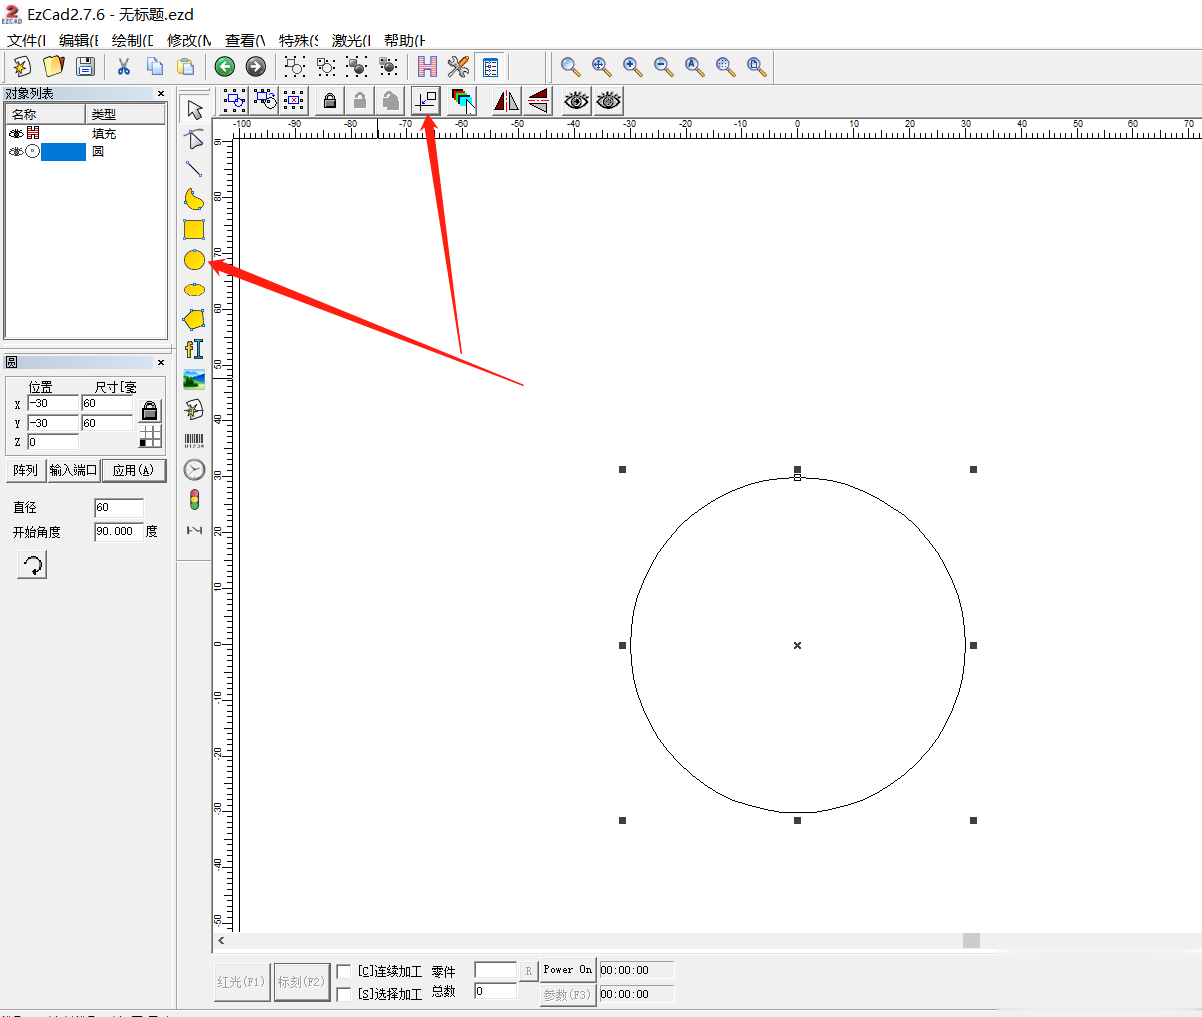Toggle visibility eye of the circle object
The image size is (1202, 1017).
click(x=16, y=152)
